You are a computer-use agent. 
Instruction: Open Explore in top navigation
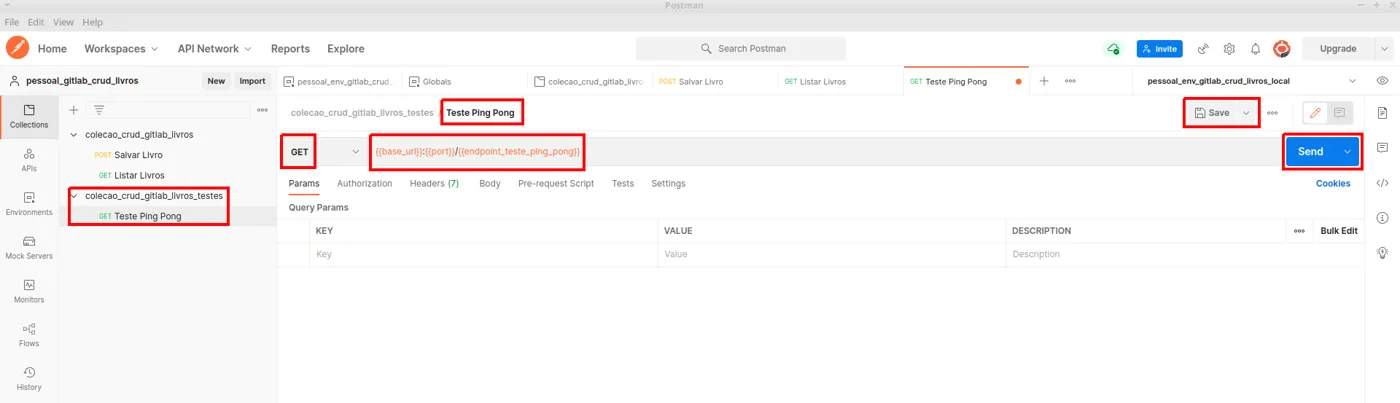(x=346, y=48)
